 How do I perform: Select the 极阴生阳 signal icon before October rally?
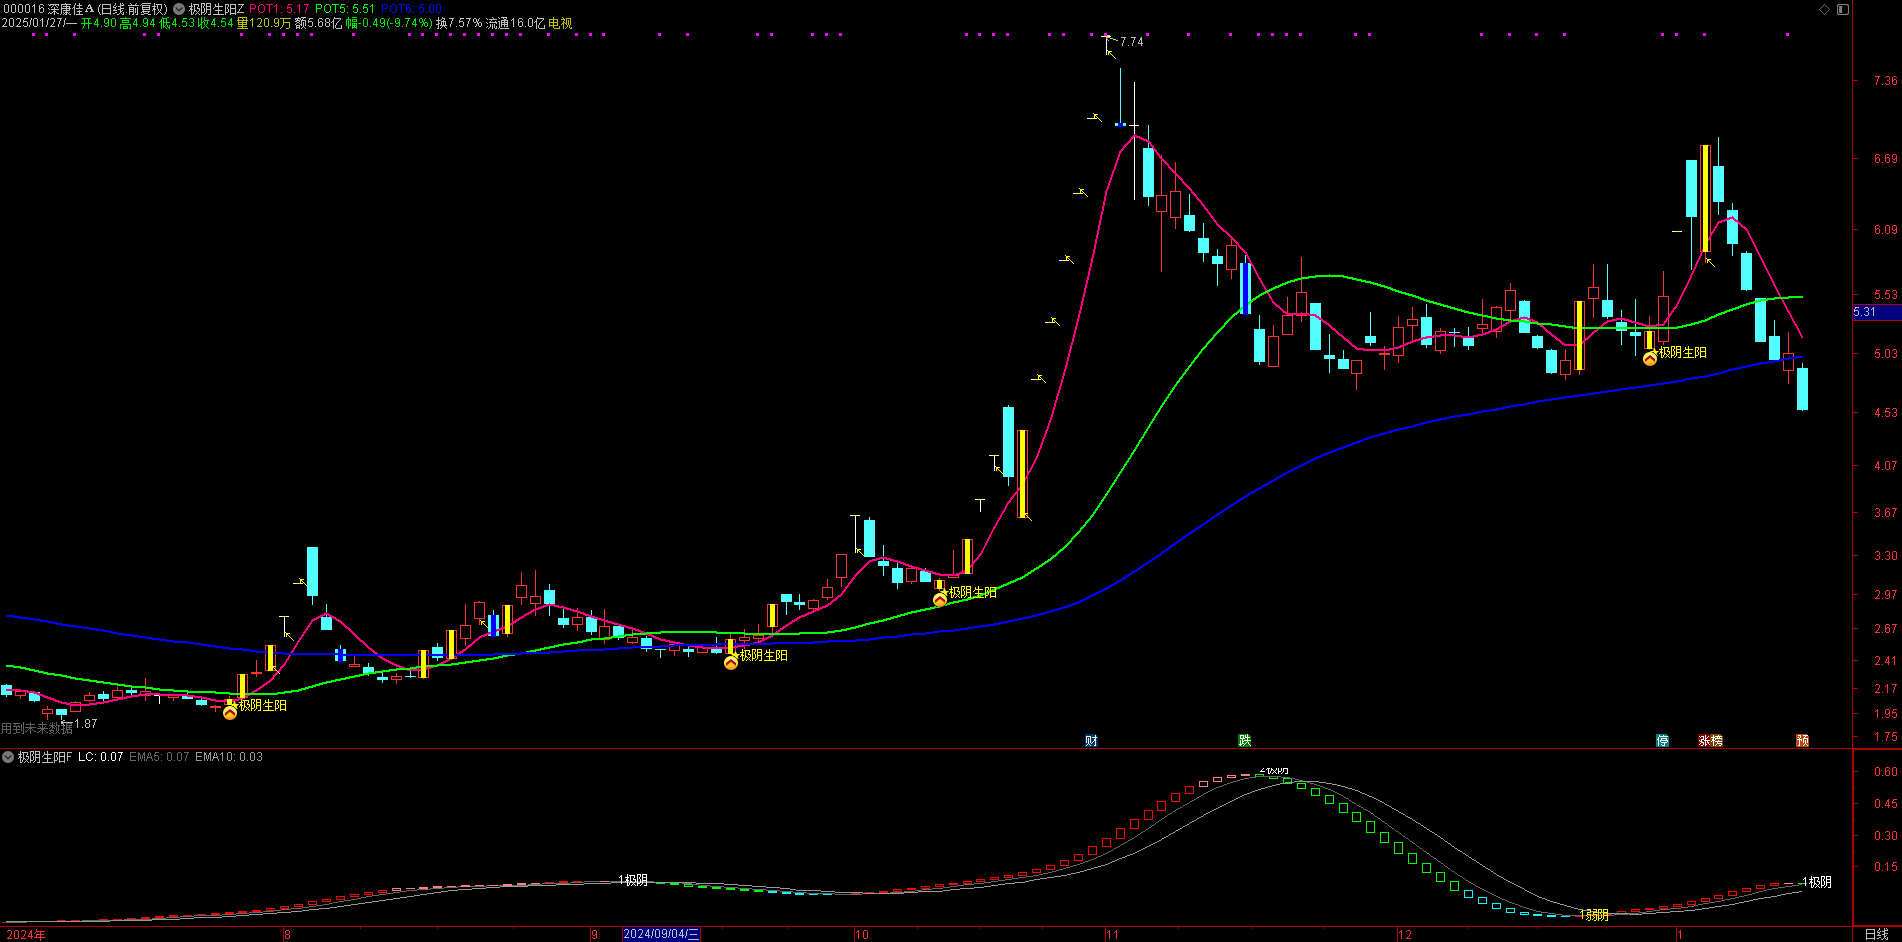click(940, 599)
